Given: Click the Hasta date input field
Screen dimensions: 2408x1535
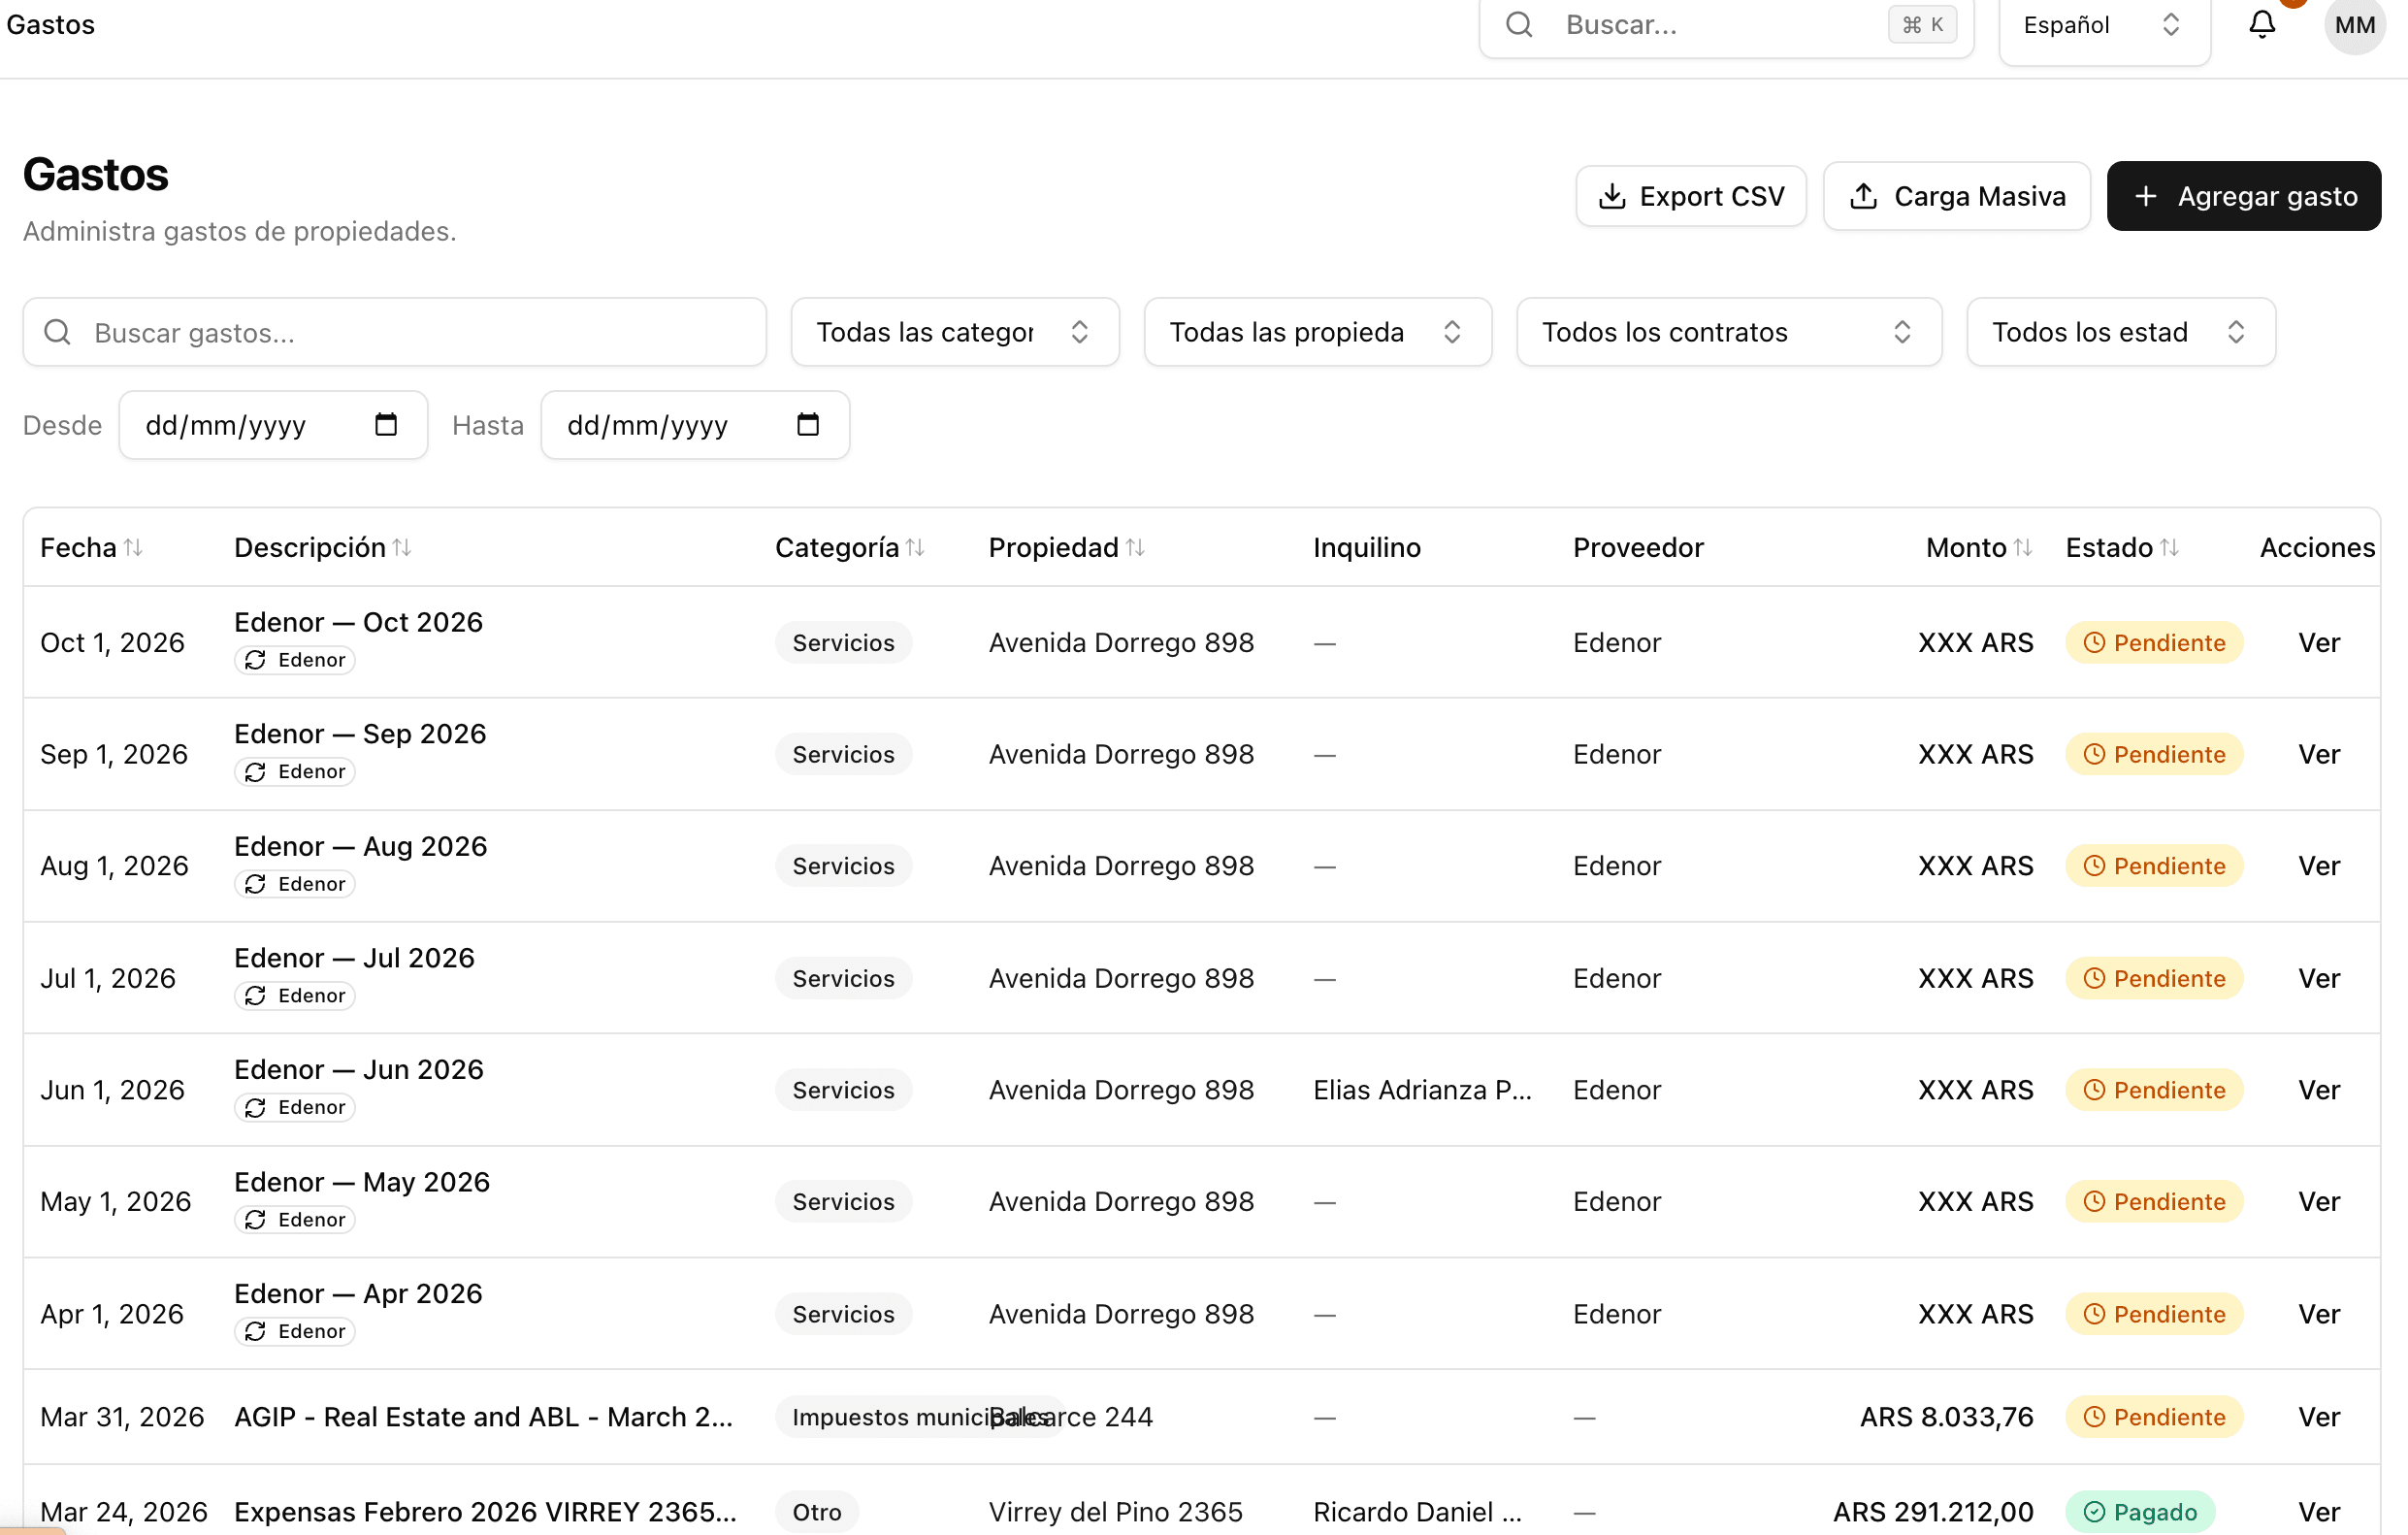Looking at the screenshot, I should click(695, 425).
